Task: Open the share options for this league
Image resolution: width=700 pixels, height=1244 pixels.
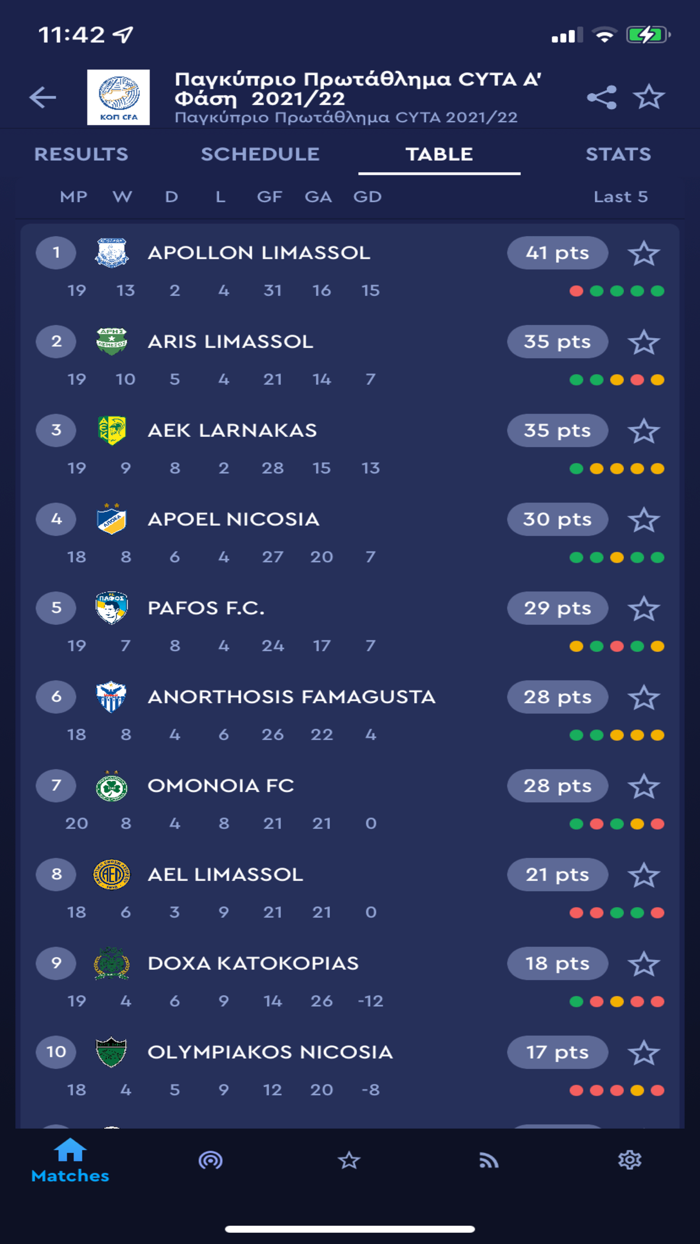Action: pos(600,97)
